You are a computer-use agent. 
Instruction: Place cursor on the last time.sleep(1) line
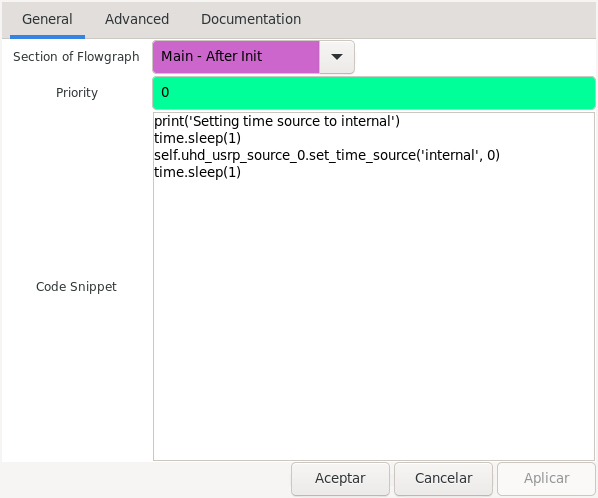198,172
